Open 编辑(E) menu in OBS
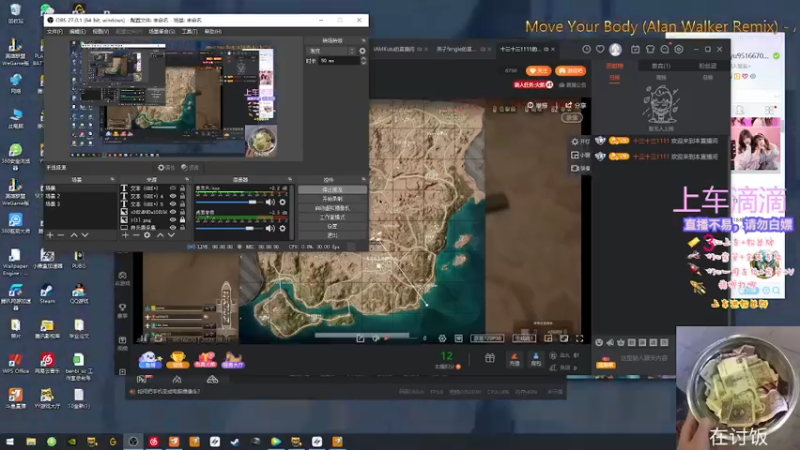Viewport: 800px width, 450px height. pos(78,32)
